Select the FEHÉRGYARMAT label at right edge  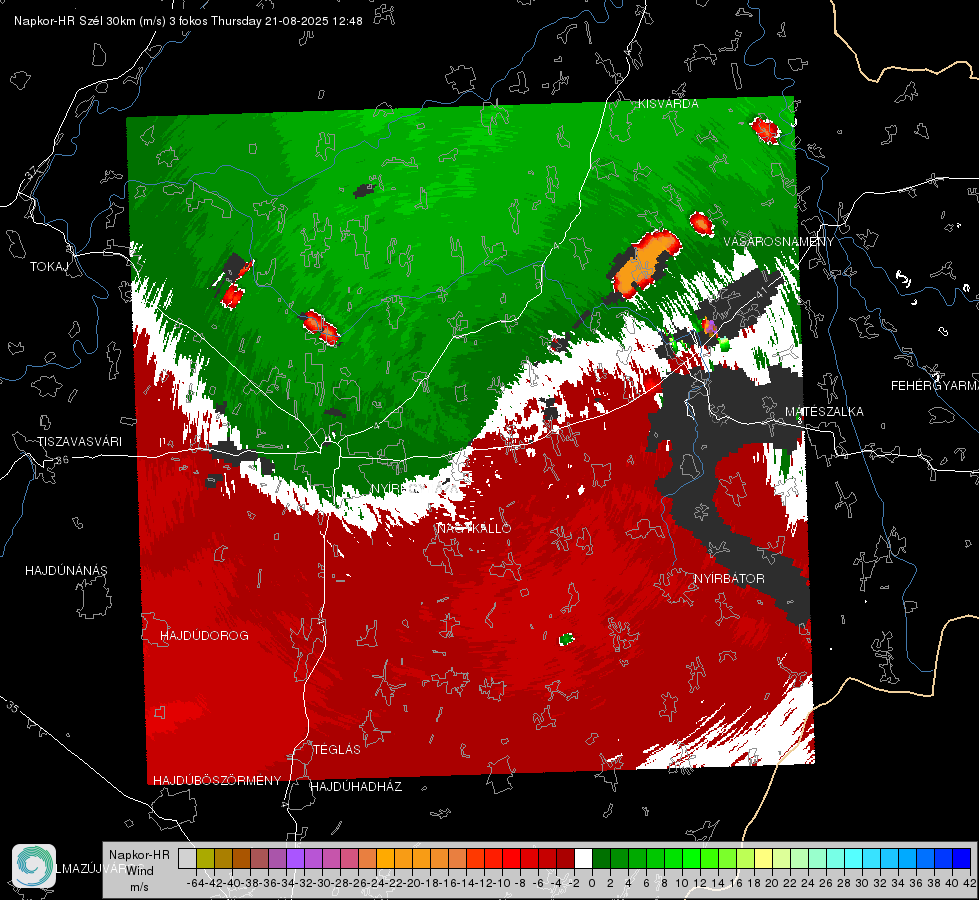[x=934, y=386]
